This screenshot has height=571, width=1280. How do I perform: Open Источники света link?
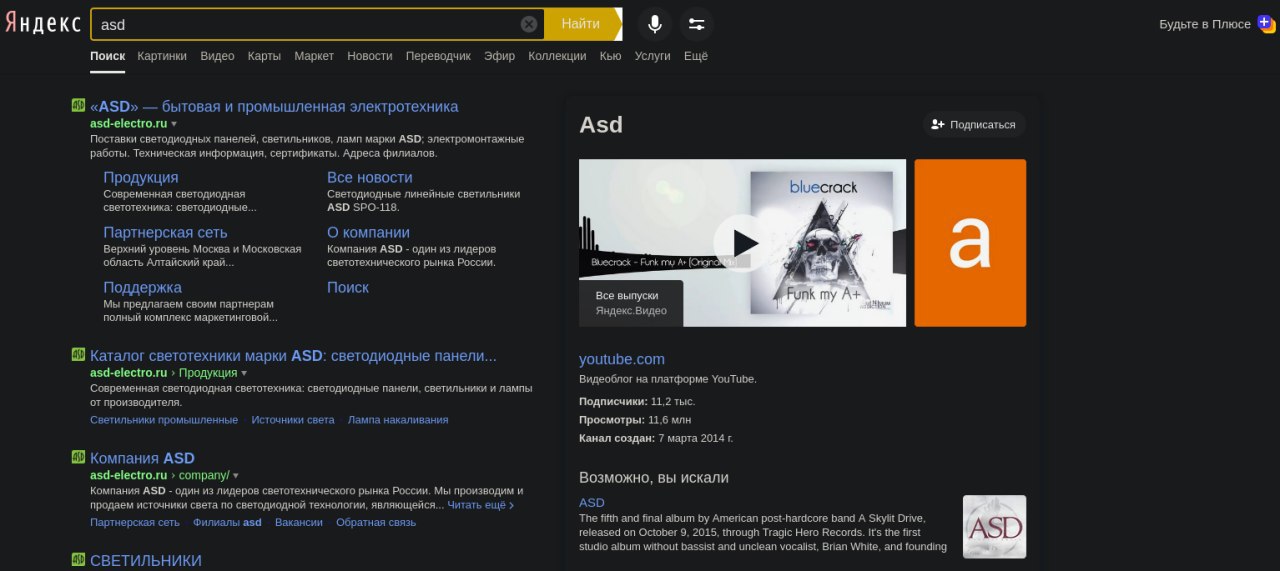293,420
